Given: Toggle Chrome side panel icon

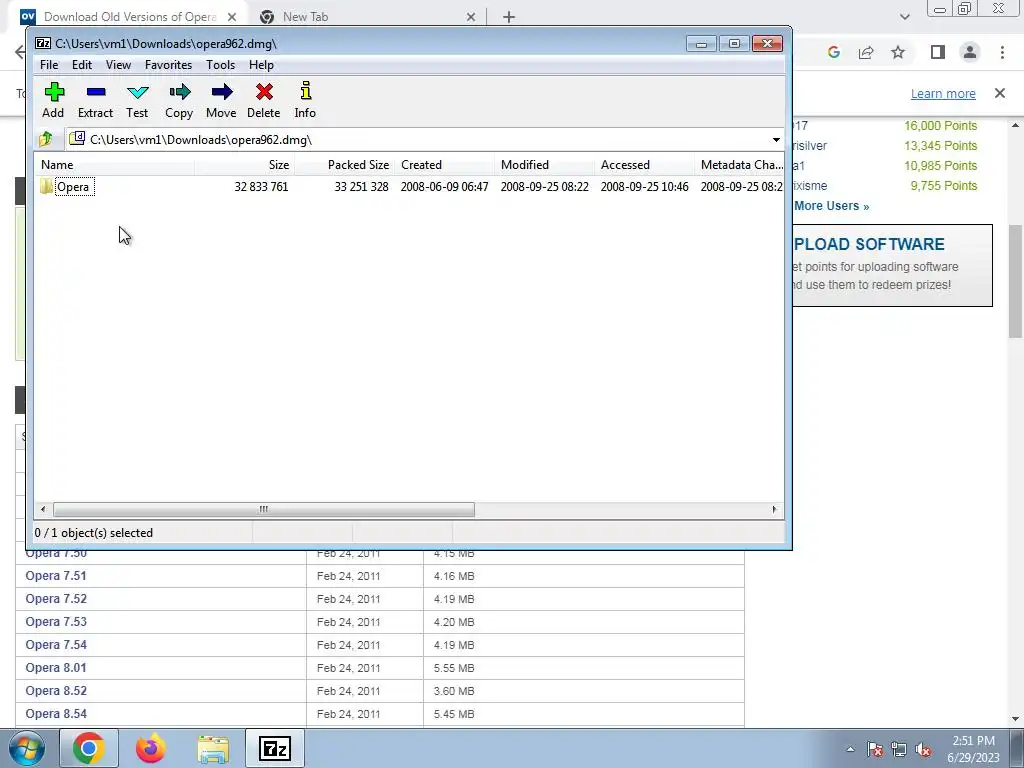Looking at the screenshot, I should (x=938, y=52).
